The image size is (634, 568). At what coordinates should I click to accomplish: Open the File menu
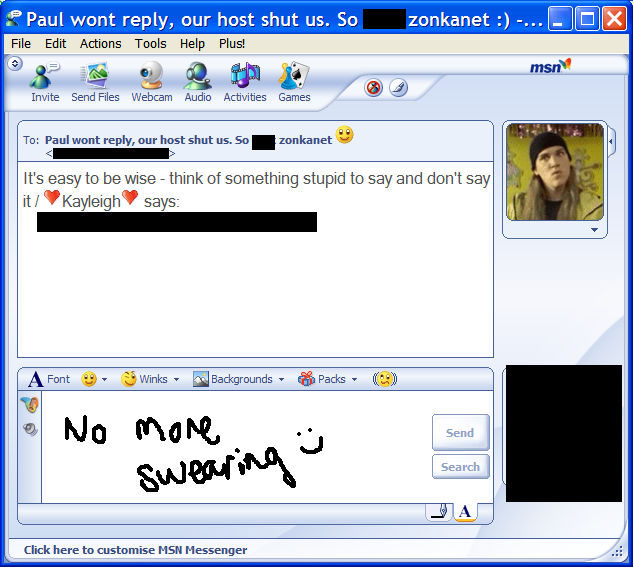point(21,43)
